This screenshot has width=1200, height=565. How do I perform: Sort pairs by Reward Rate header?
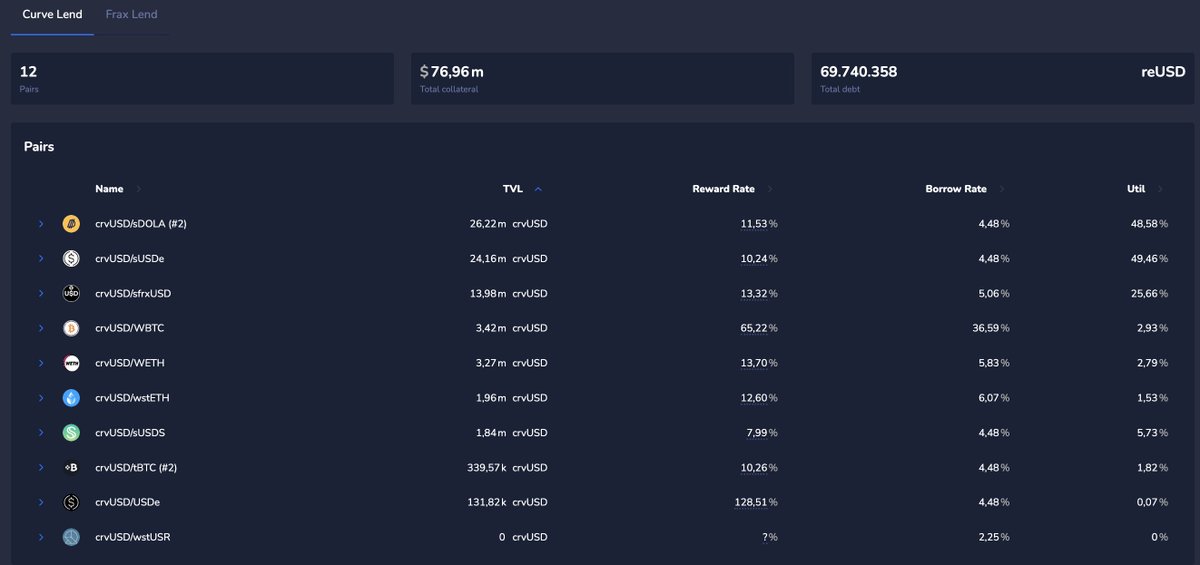click(x=723, y=189)
